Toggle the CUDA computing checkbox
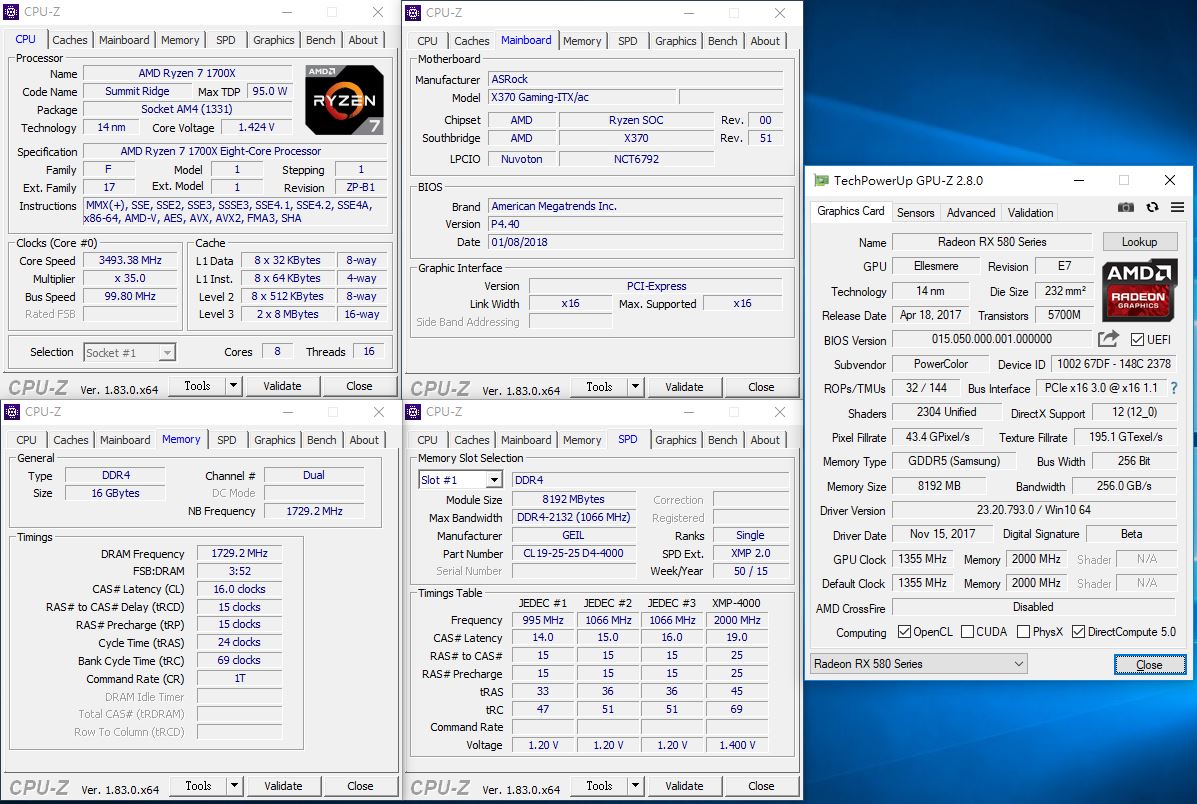This screenshot has height=804, width=1197. [967, 631]
